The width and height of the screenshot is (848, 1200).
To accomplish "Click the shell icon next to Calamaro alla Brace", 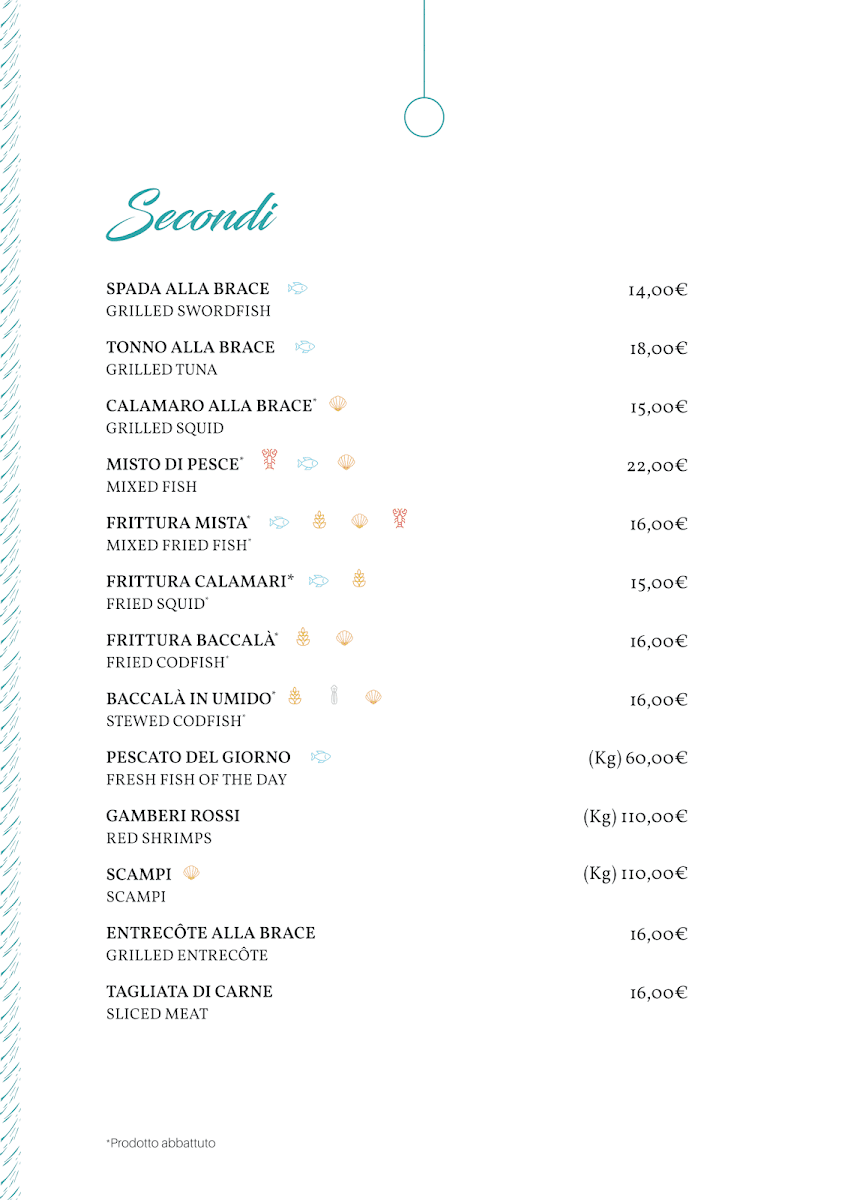I will click(338, 404).
